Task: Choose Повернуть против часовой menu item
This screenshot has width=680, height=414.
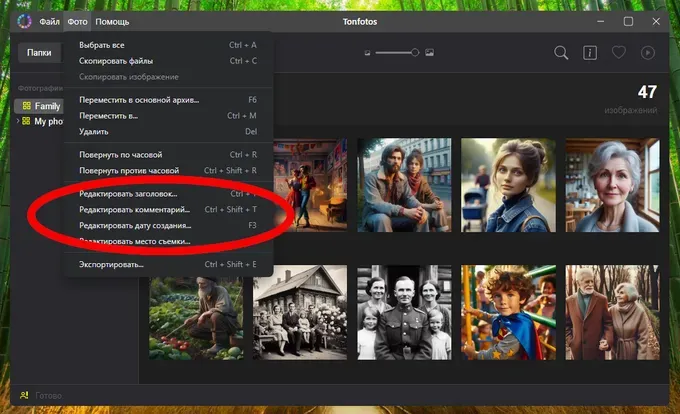Action: point(168,171)
